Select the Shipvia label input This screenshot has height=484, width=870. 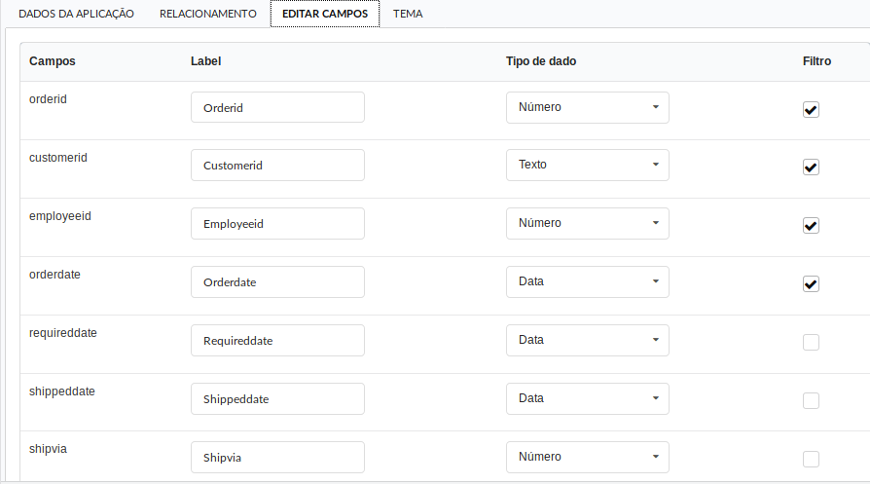coord(277,457)
